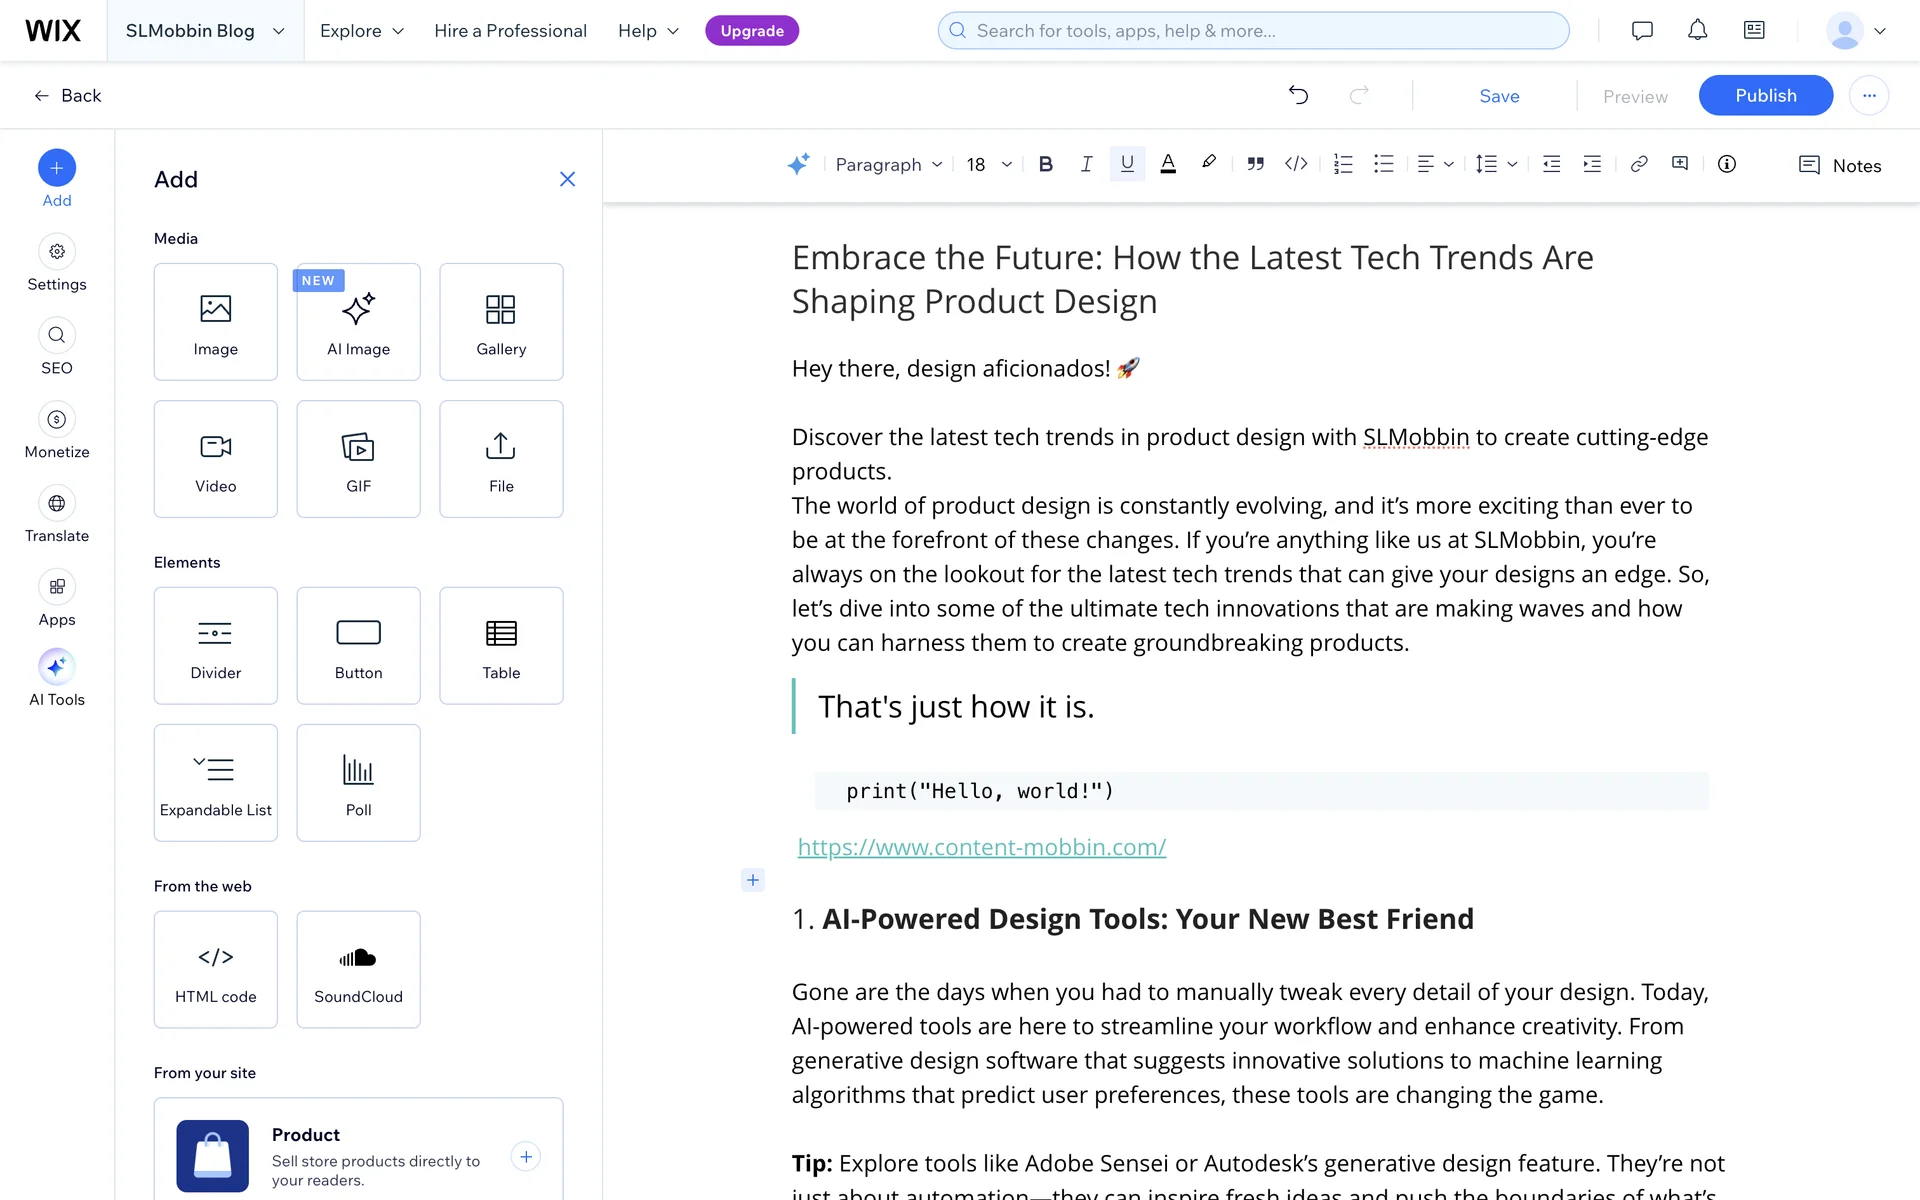Click the highlight color marker icon
This screenshot has height=1200, width=1920.
(x=1209, y=163)
